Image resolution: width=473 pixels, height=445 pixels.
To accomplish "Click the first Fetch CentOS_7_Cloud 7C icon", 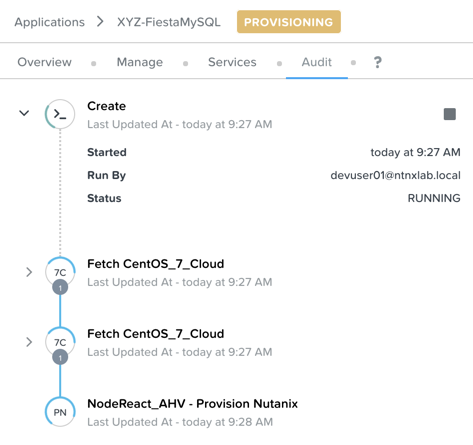I will tap(60, 272).
